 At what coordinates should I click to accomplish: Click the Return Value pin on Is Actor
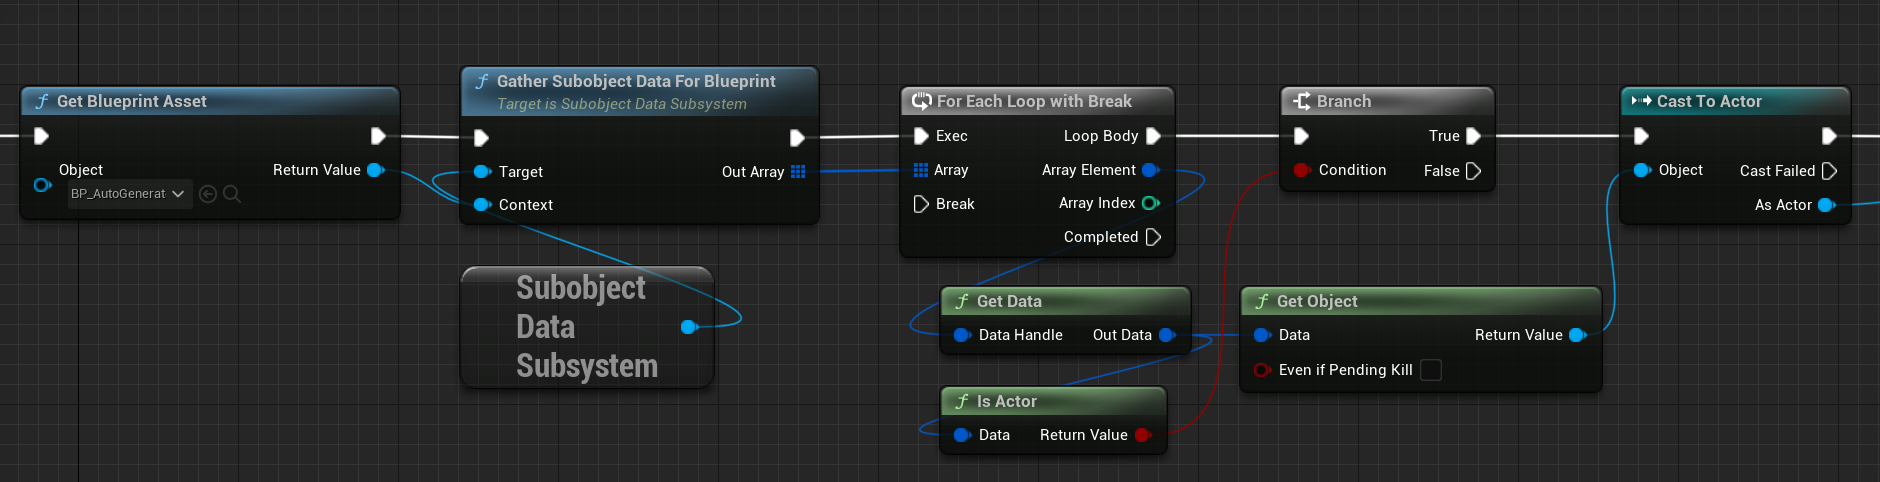pyautogui.click(x=1143, y=435)
